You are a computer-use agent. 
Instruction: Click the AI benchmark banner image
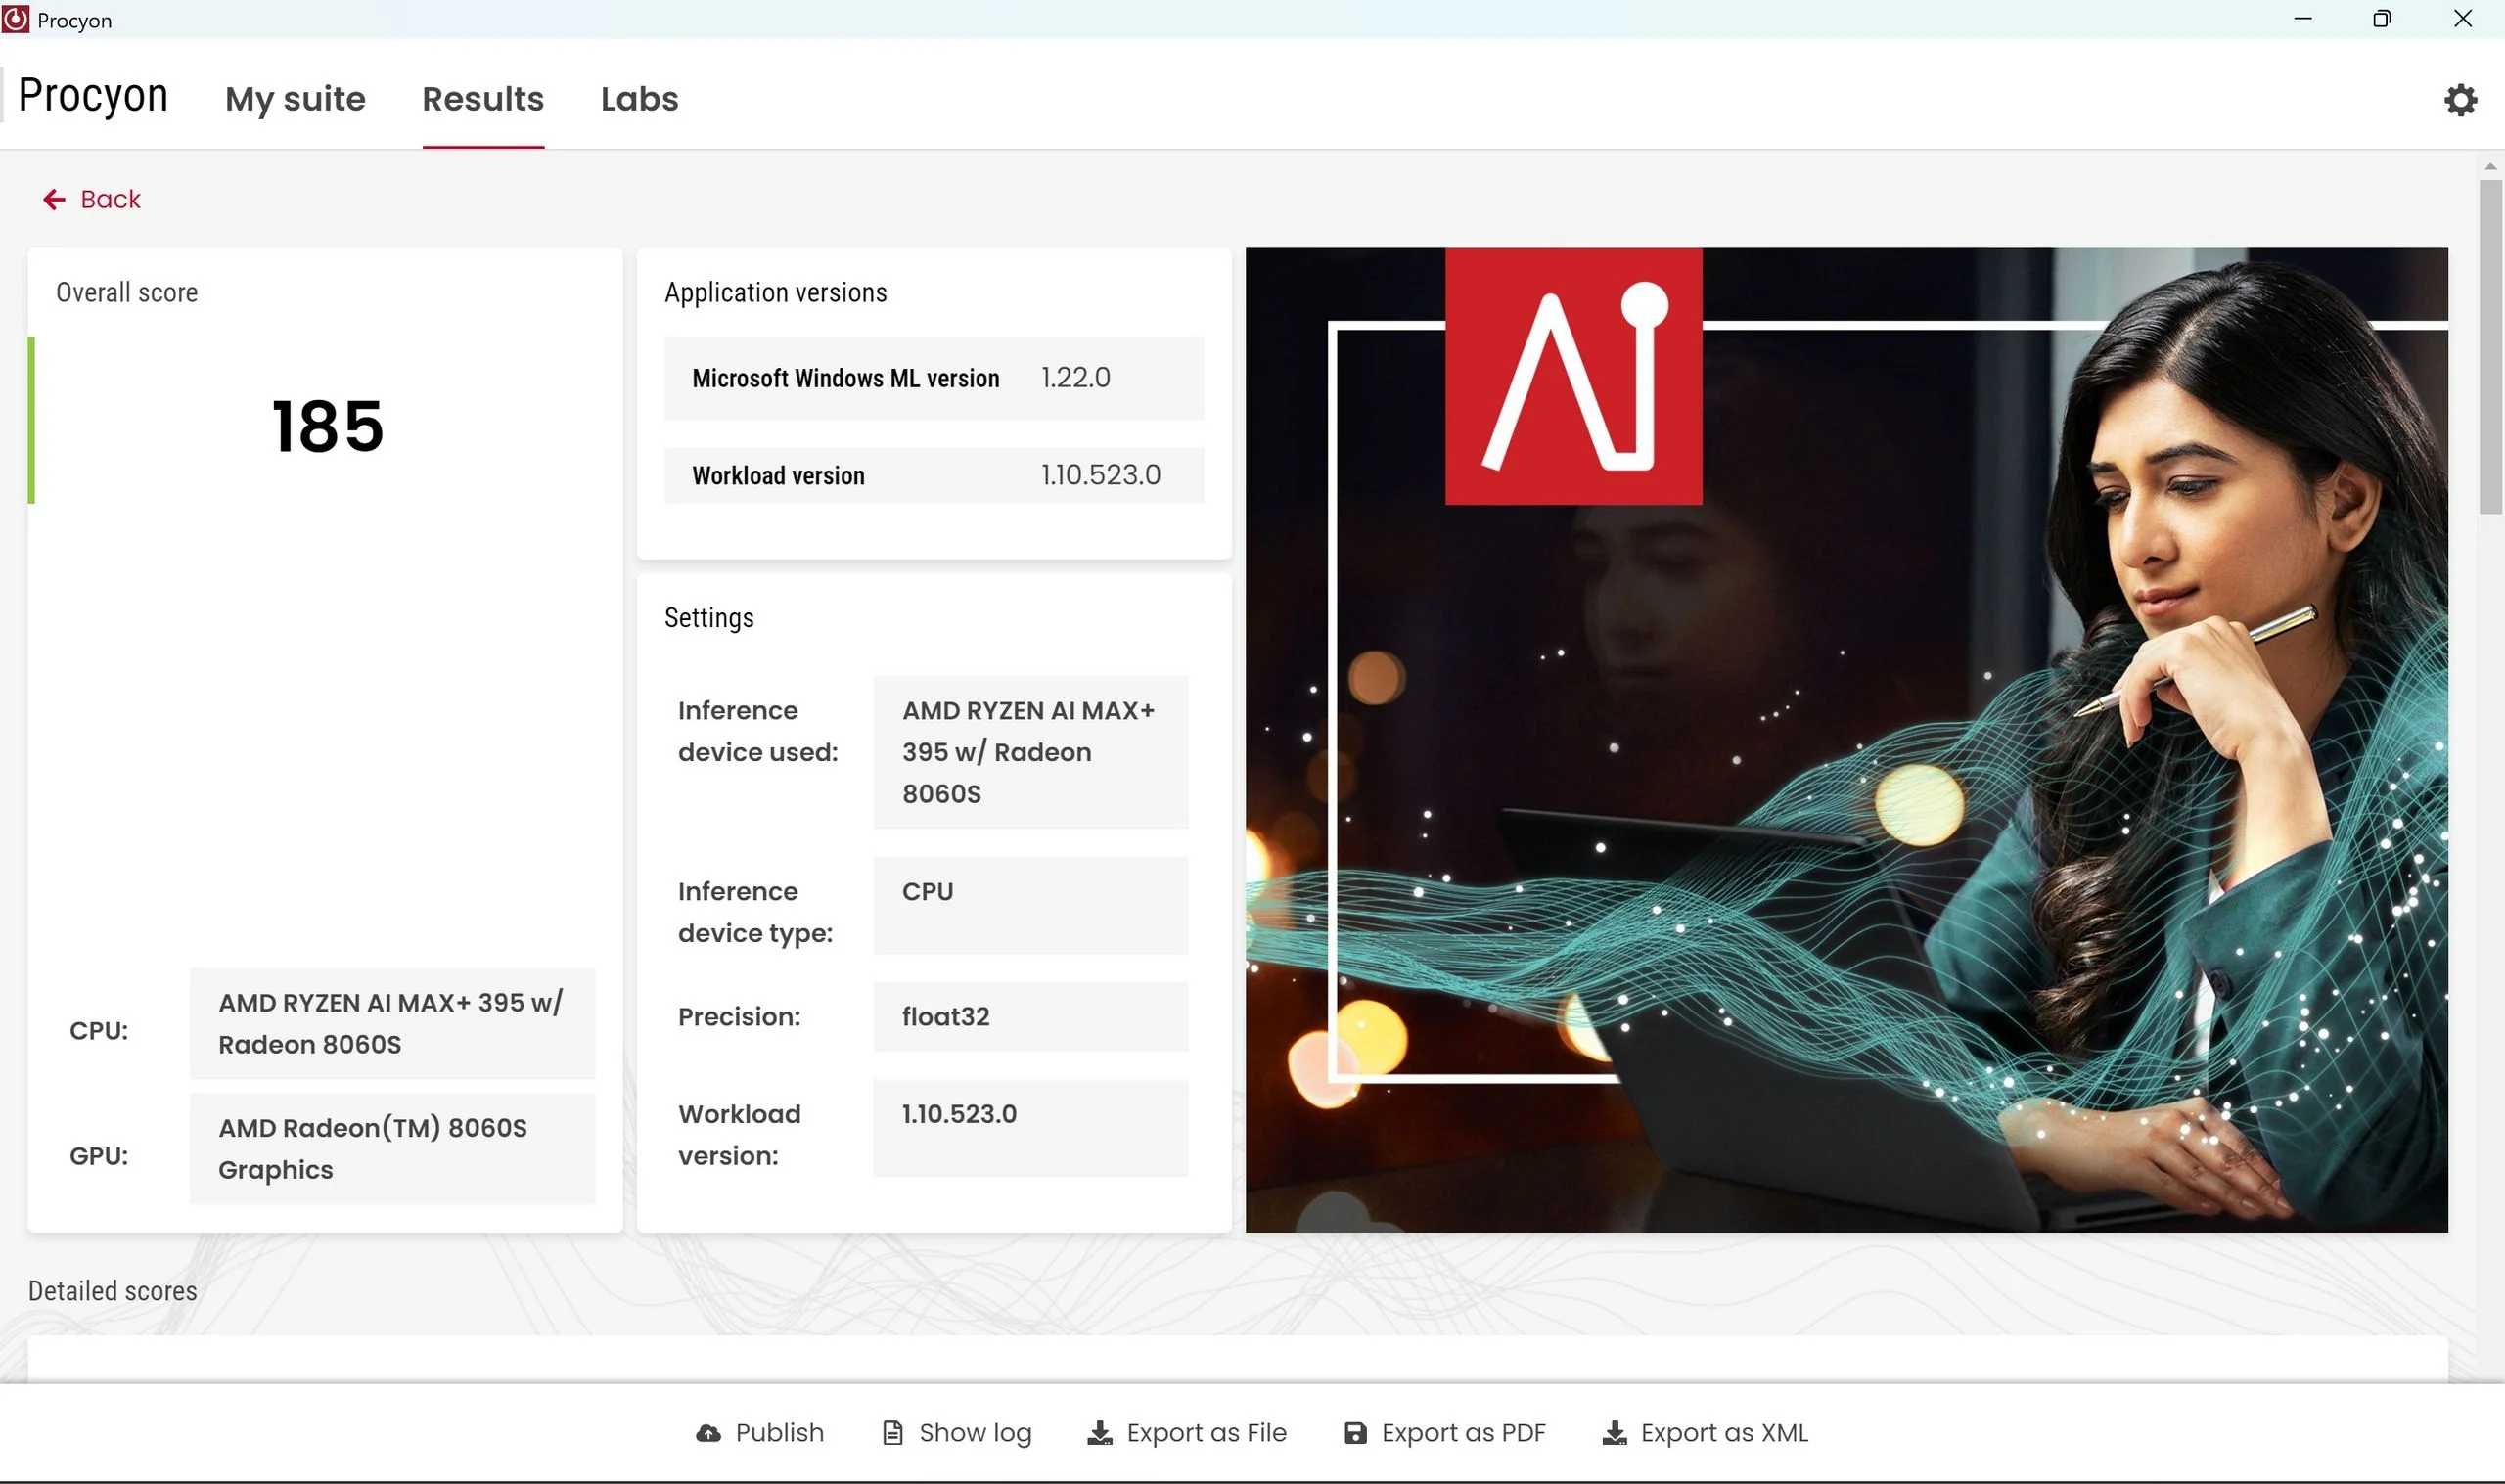(x=1845, y=740)
